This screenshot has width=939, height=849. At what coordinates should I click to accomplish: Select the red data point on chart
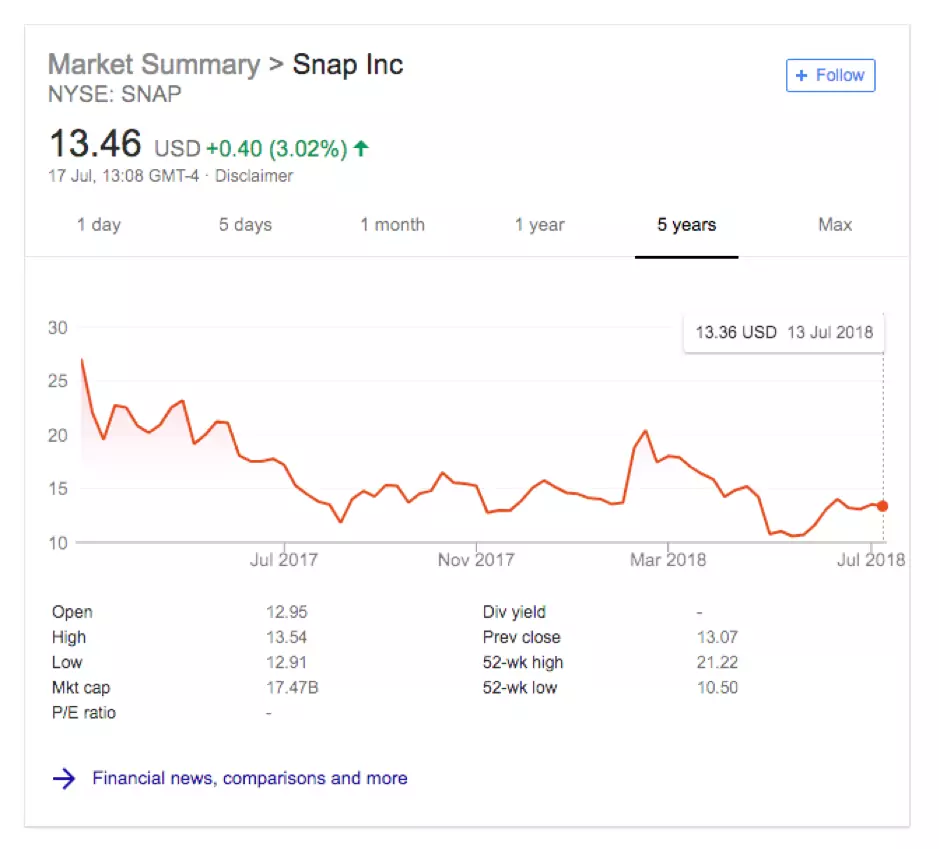[882, 506]
